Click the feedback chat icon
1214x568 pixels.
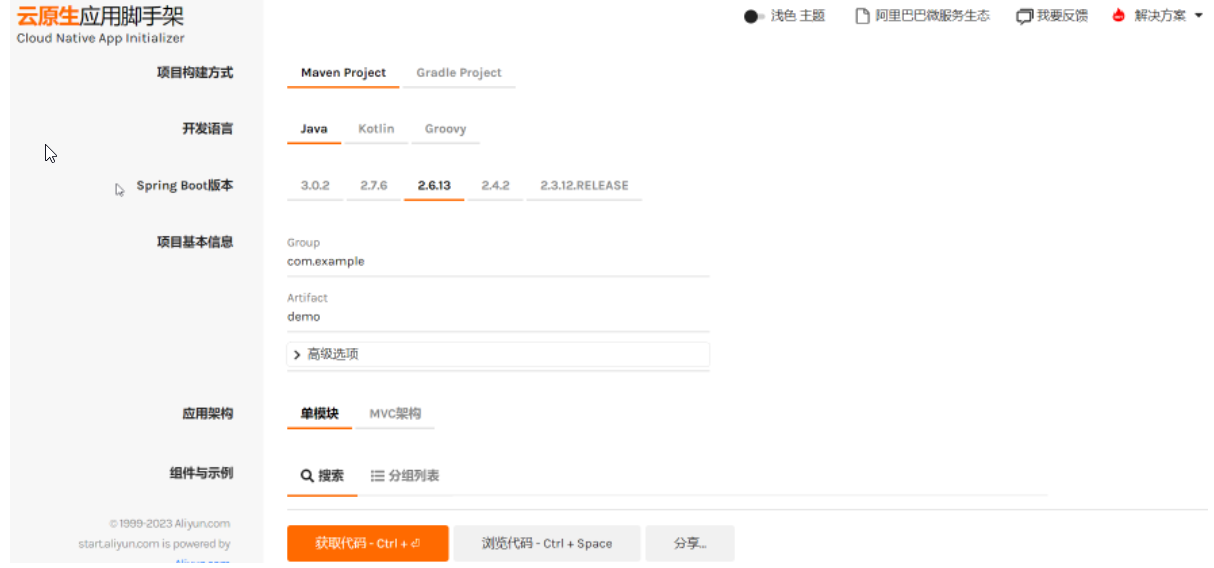pos(1024,17)
